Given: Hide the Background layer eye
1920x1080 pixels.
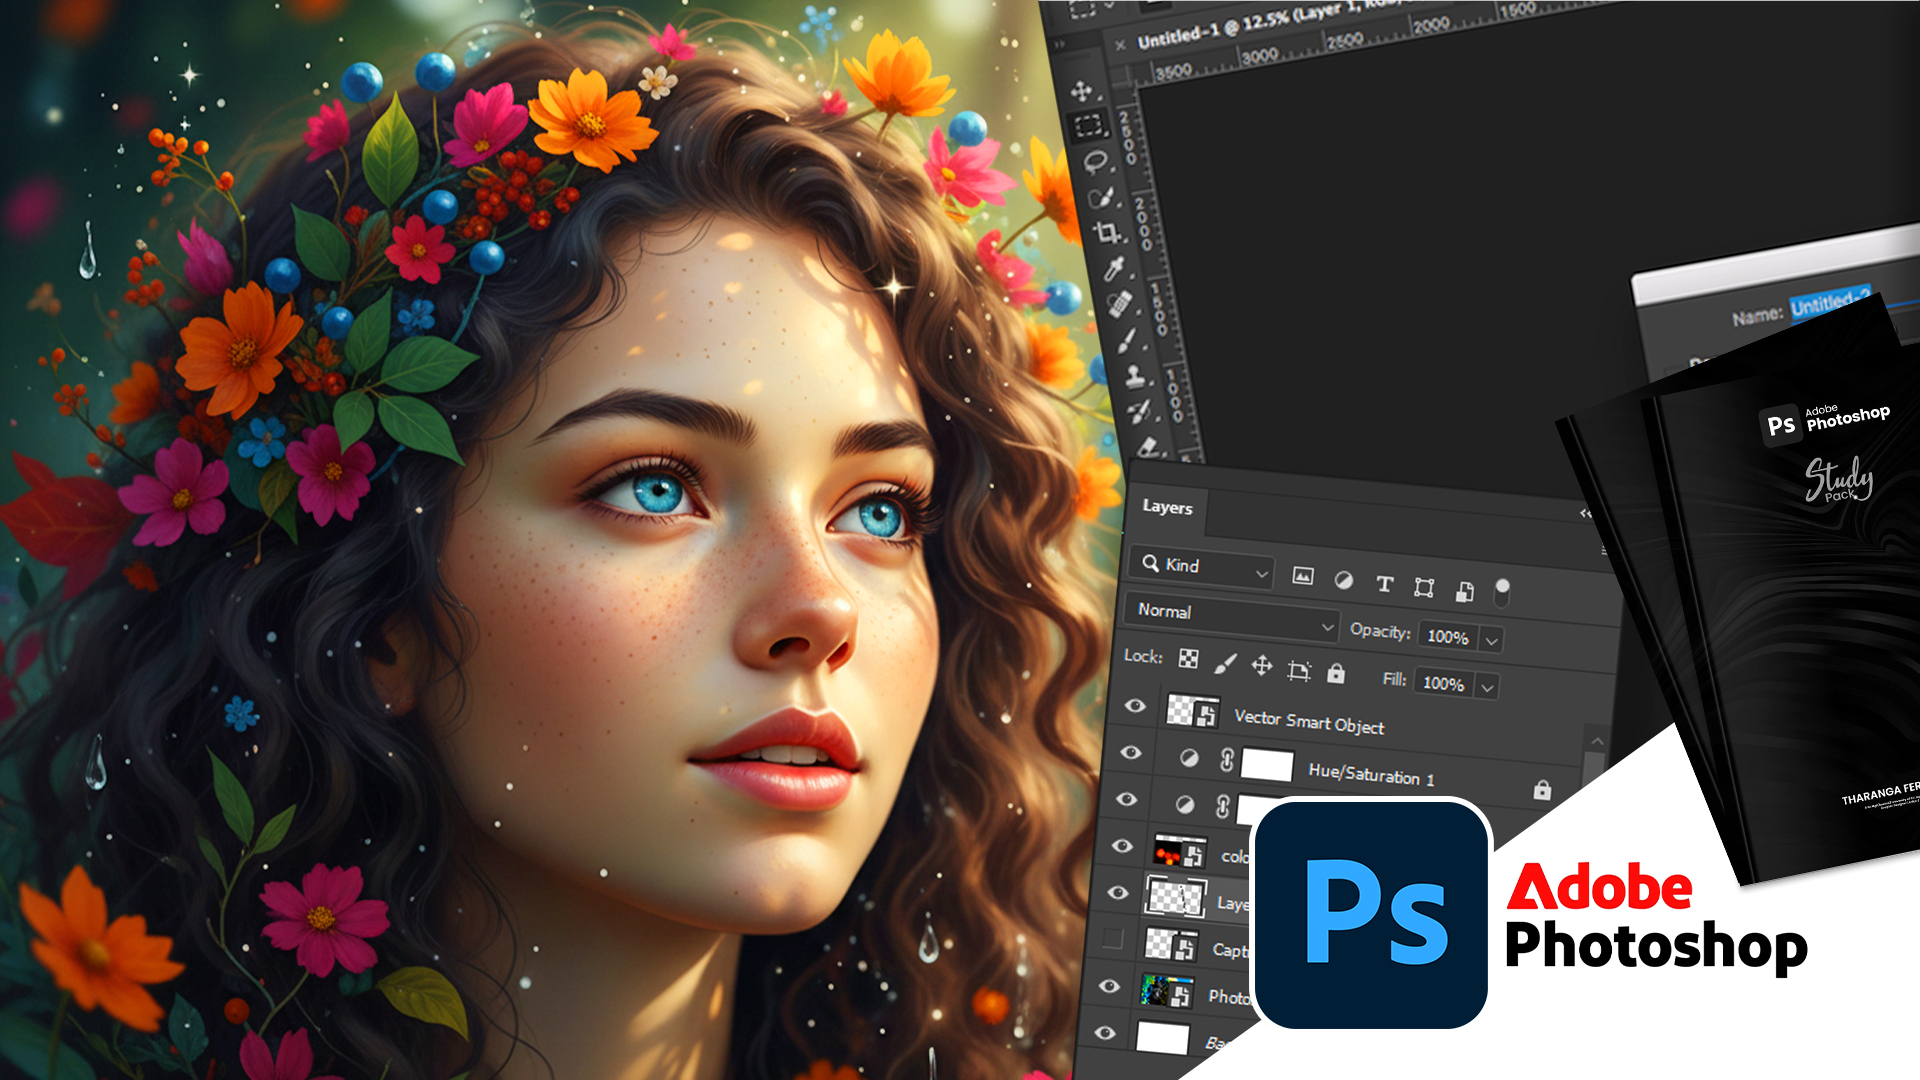Looking at the screenshot, I should pos(1105,1033).
